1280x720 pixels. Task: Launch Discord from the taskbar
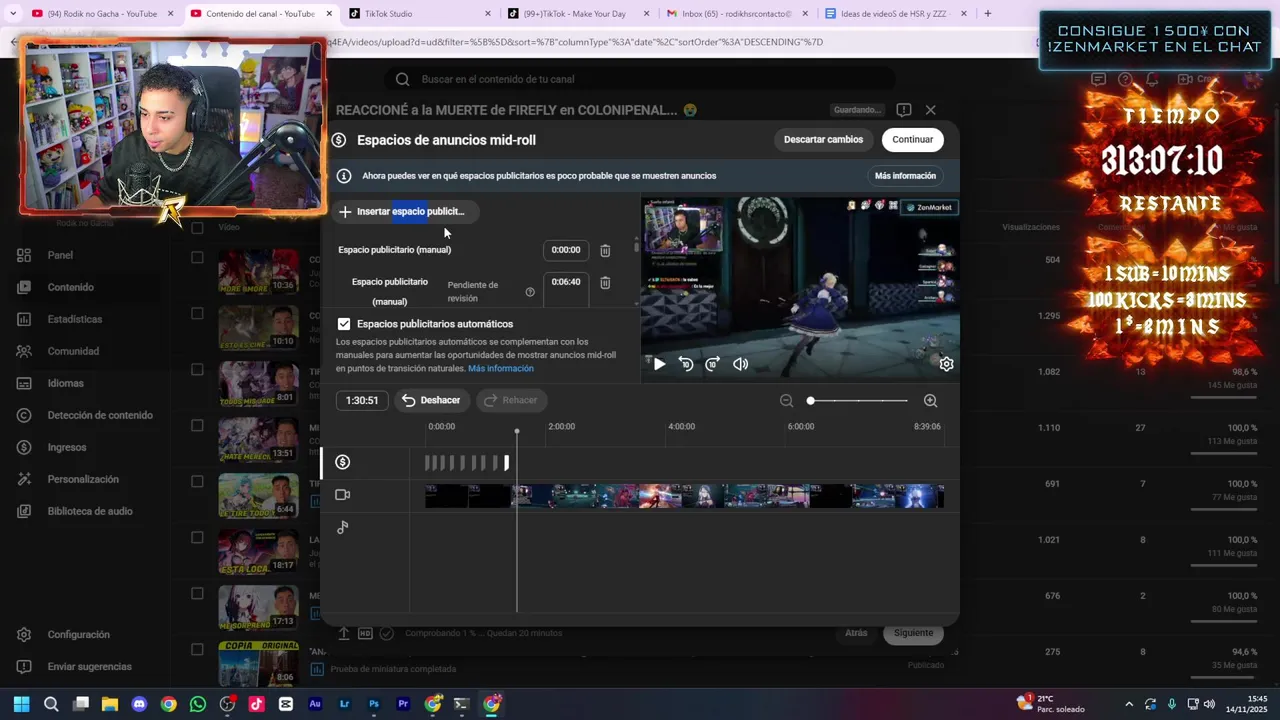coord(139,704)
